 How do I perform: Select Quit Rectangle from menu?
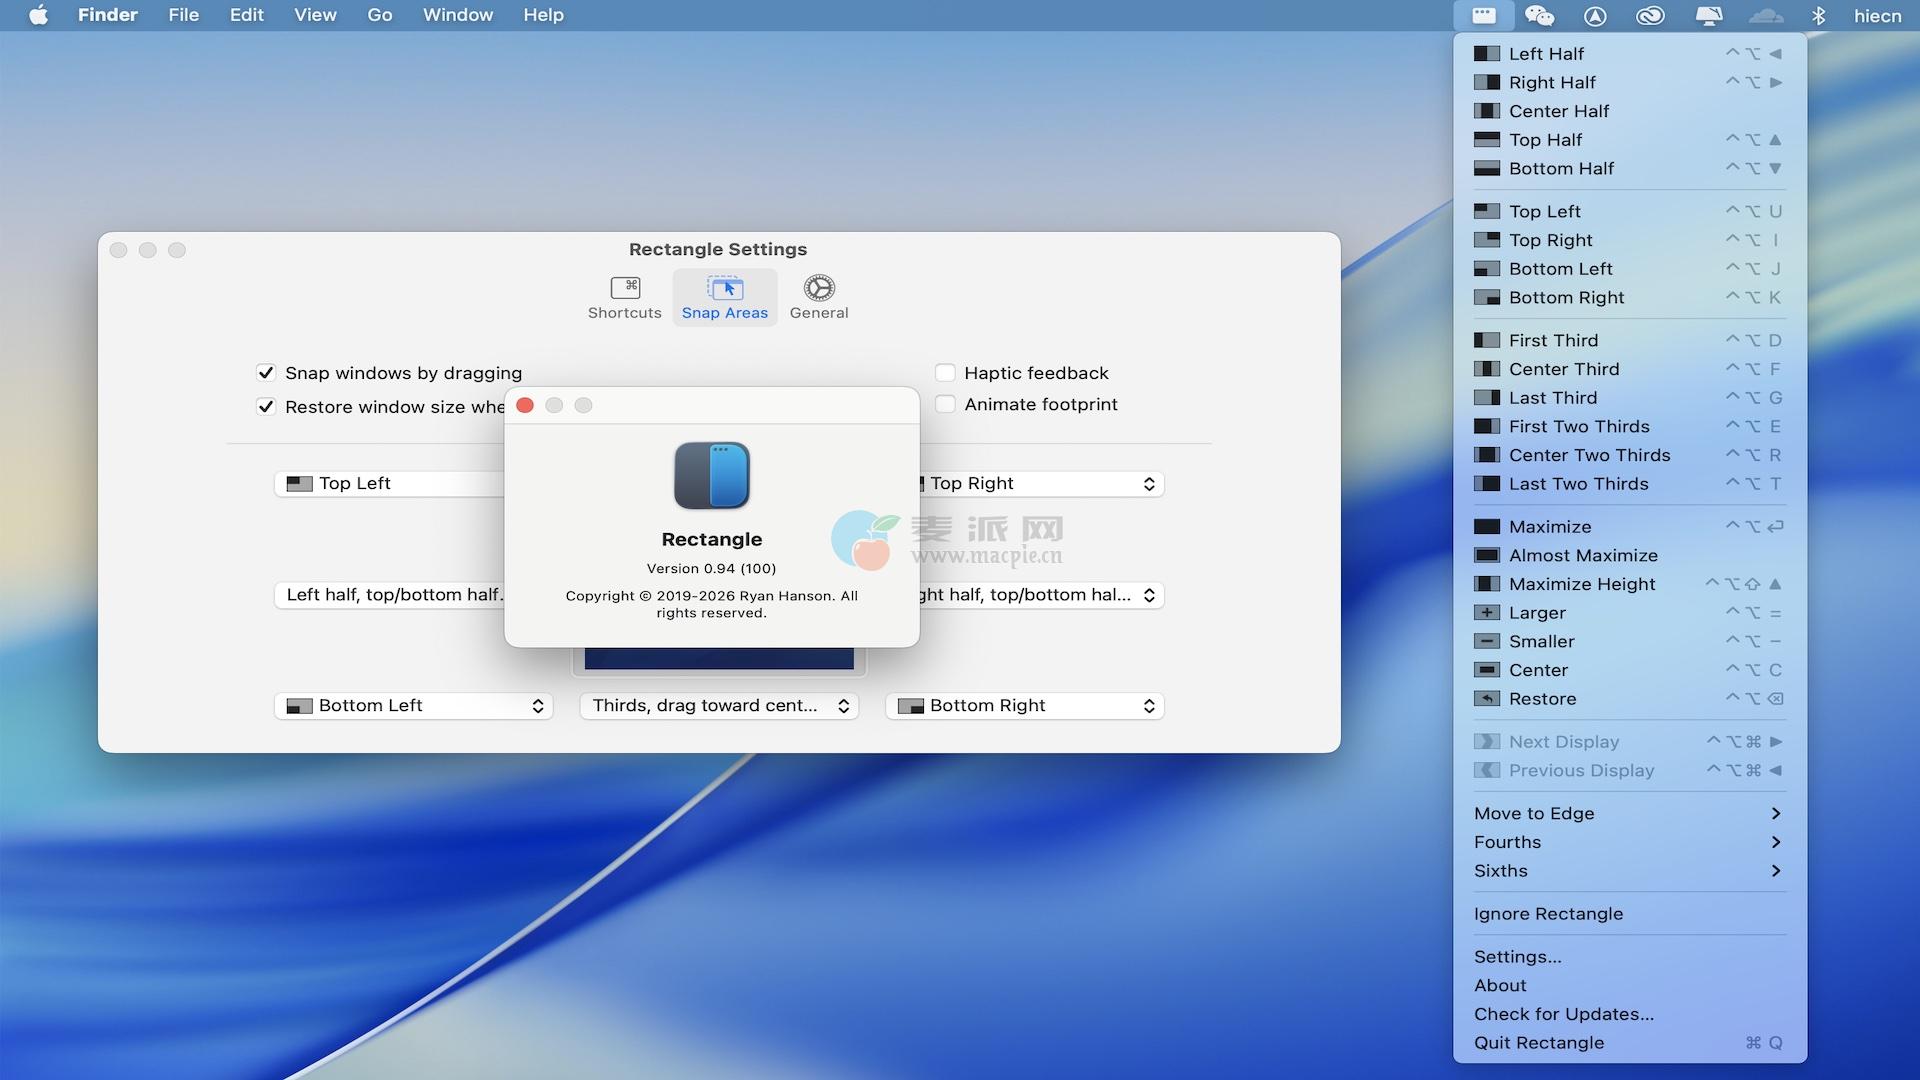[1538, 1043]
